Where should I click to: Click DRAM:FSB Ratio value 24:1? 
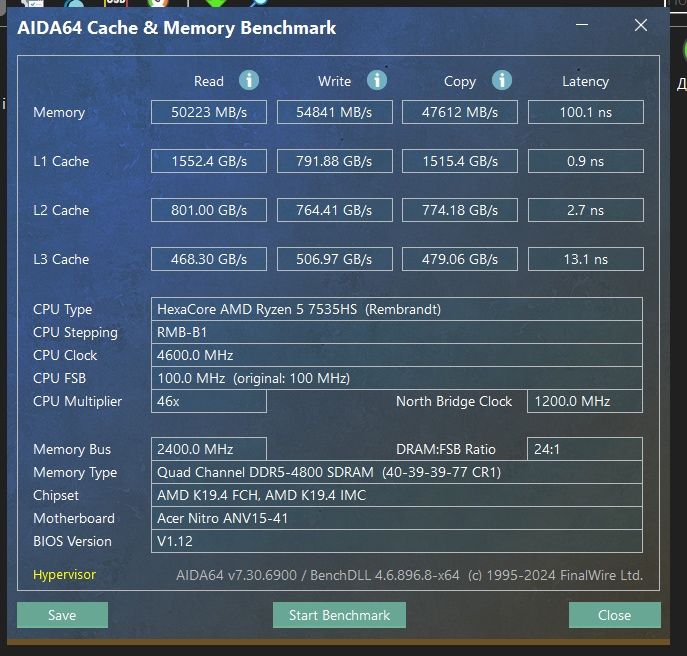585,449
